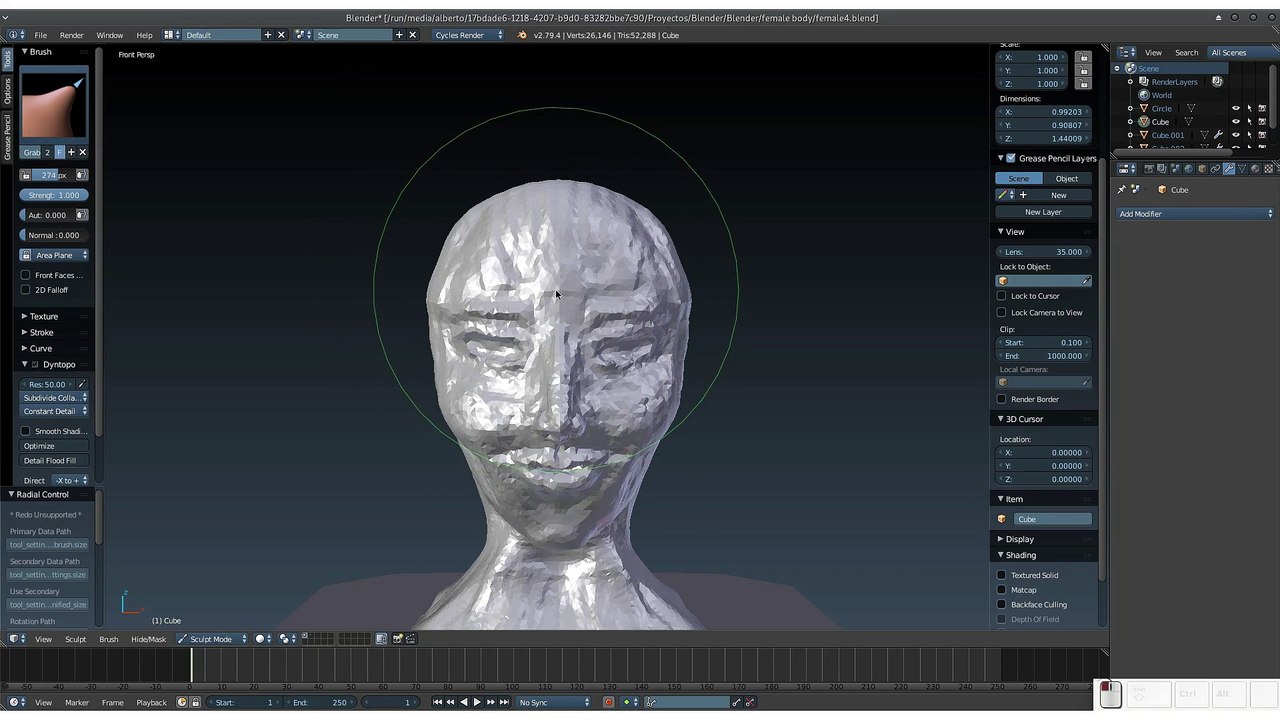The image size is (1280, 720).
Task: Click the Dyntopo resolution eyedropper icon
Action: tap(81, 384)
